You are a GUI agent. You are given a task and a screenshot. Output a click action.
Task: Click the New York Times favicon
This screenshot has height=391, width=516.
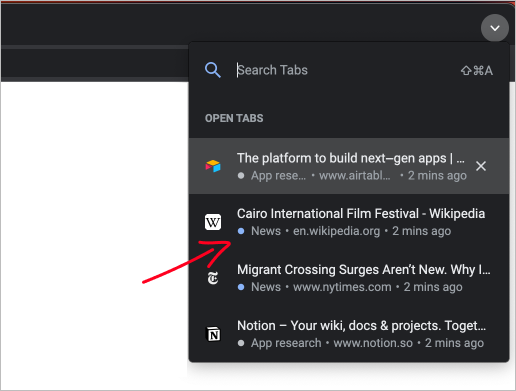tap(213, 278)
